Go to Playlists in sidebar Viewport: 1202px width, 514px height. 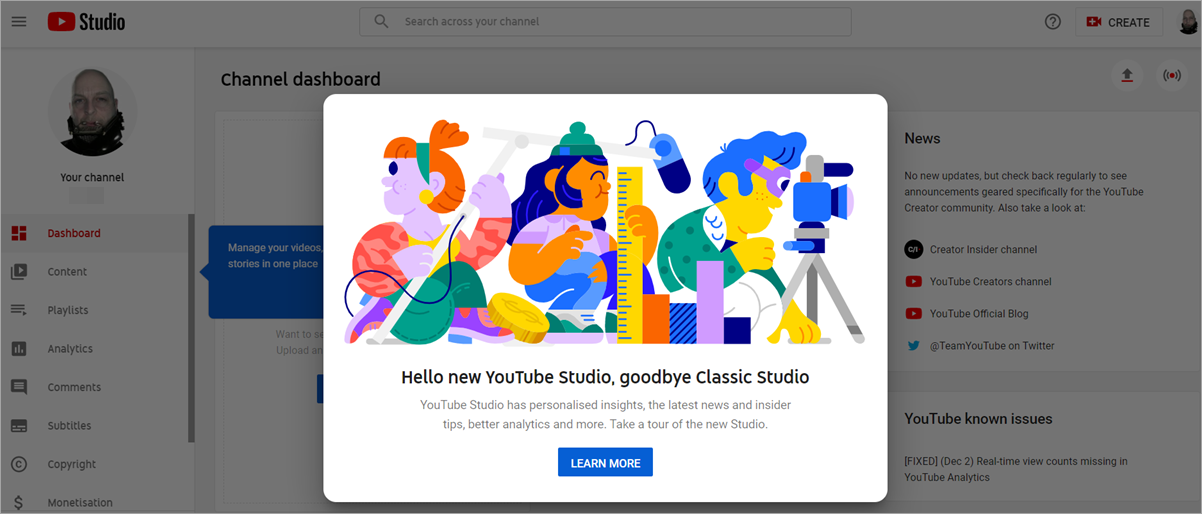tap(68, 310)
